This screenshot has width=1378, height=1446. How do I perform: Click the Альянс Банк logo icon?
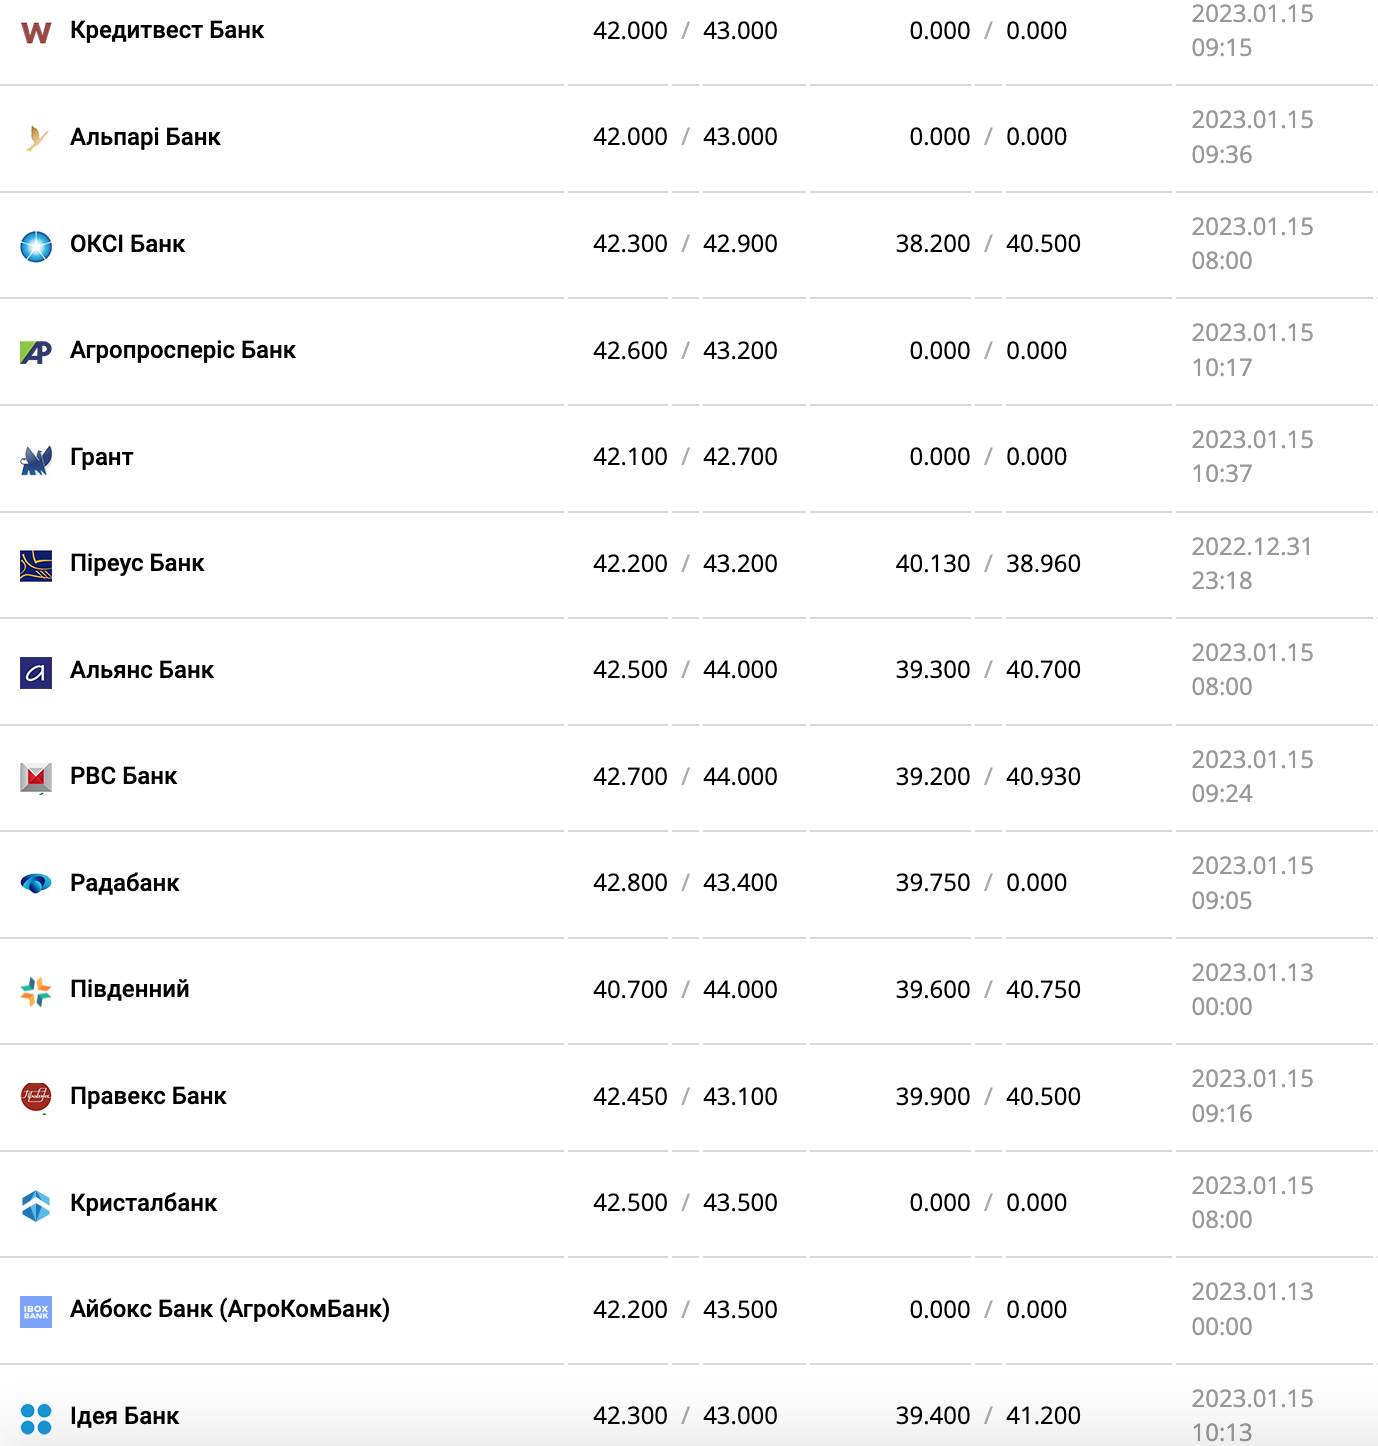[36, 672]
